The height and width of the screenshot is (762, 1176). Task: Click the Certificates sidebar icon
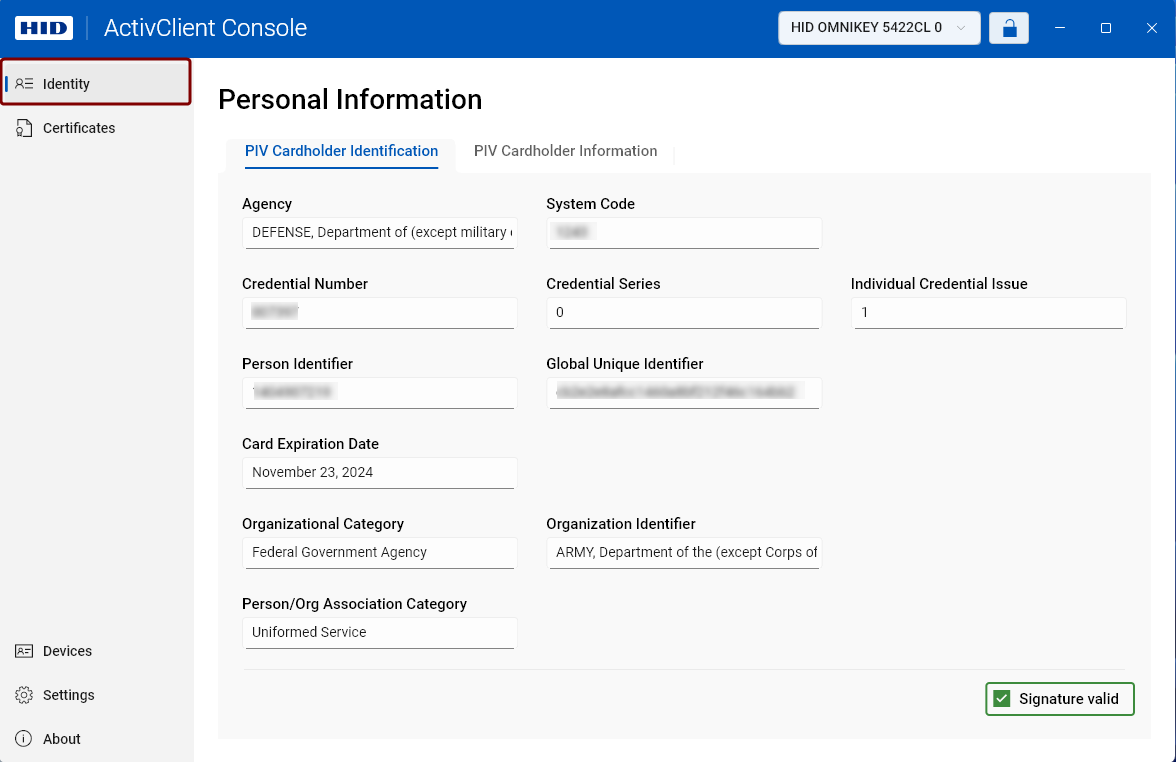tap(25, 128)
